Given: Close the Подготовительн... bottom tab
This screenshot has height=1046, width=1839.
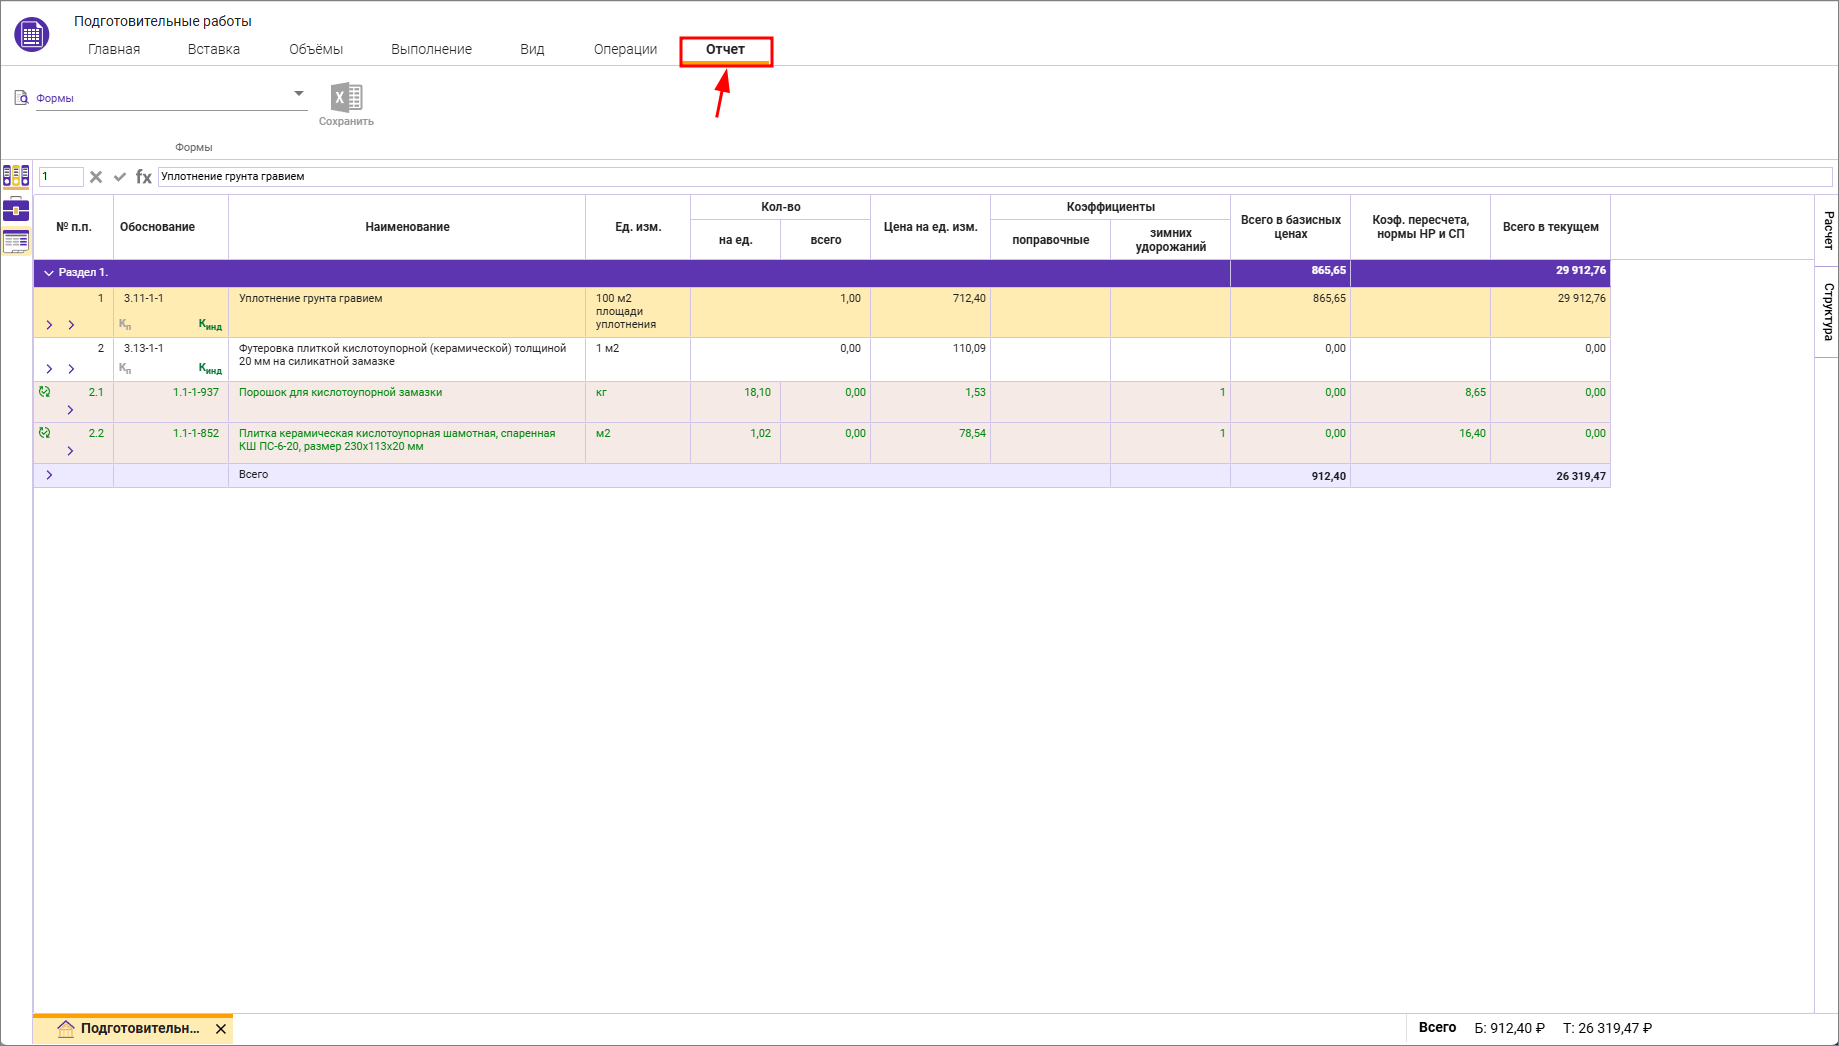Looking at the screenshot, I should point(221,1029).
